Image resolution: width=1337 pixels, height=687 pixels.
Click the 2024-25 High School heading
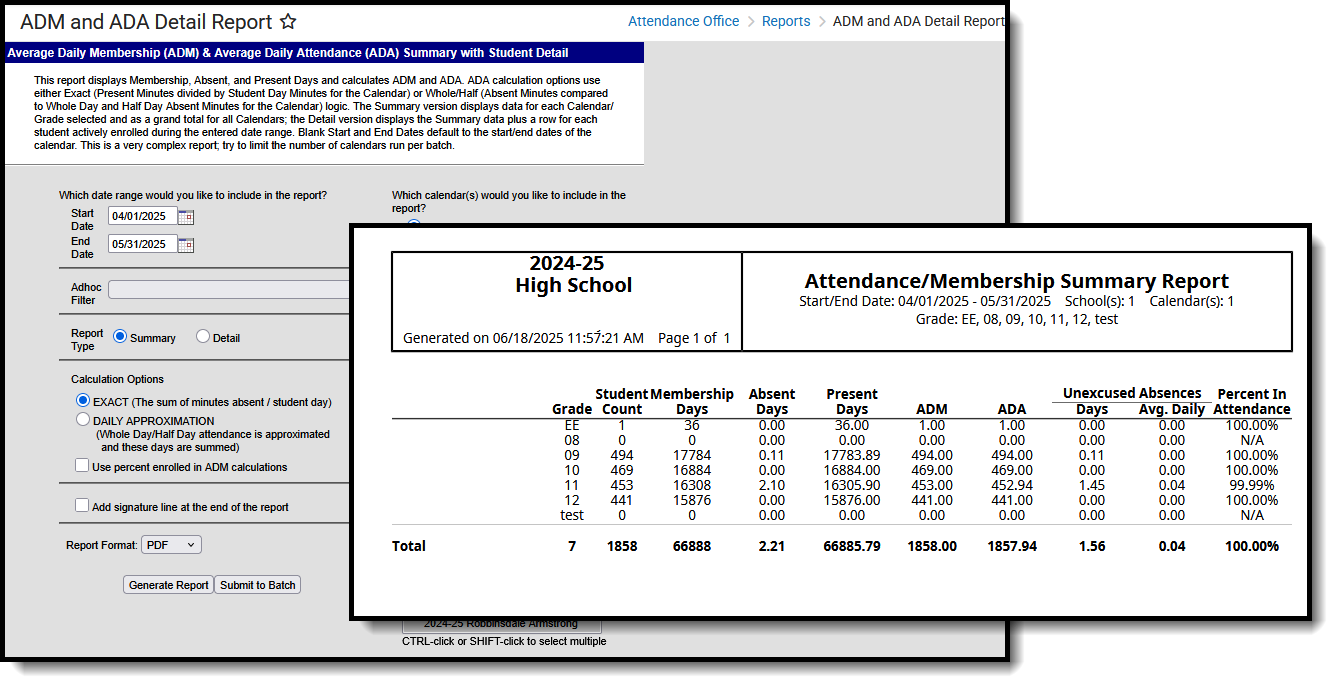[573, 274]
